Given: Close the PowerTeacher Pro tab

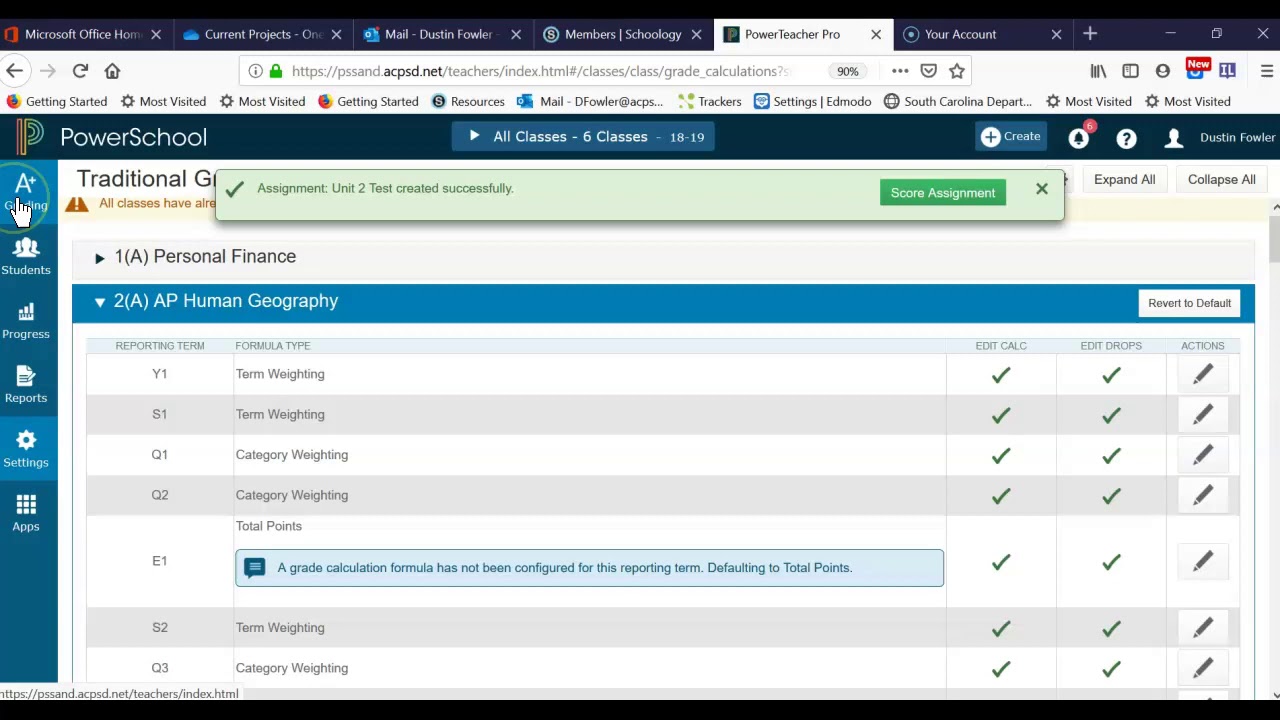Looking at the screenshot, I should click(876, 34).
